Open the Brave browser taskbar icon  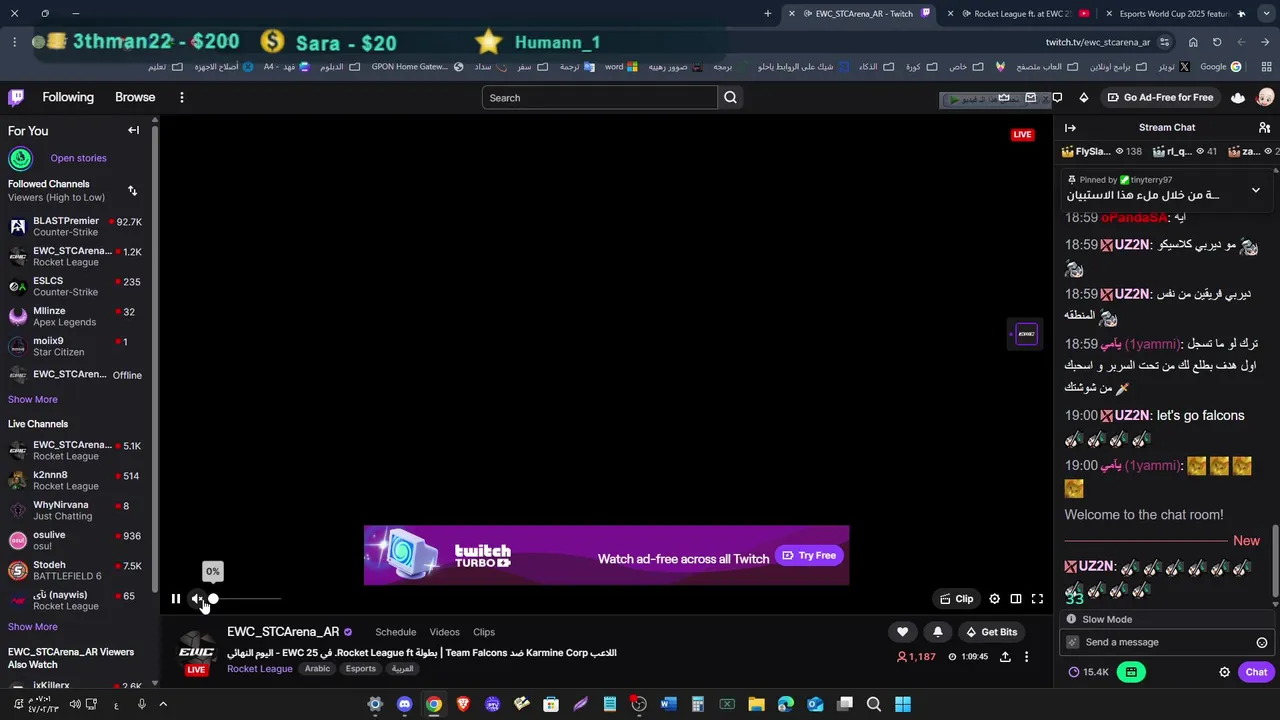tap(463, 704)
